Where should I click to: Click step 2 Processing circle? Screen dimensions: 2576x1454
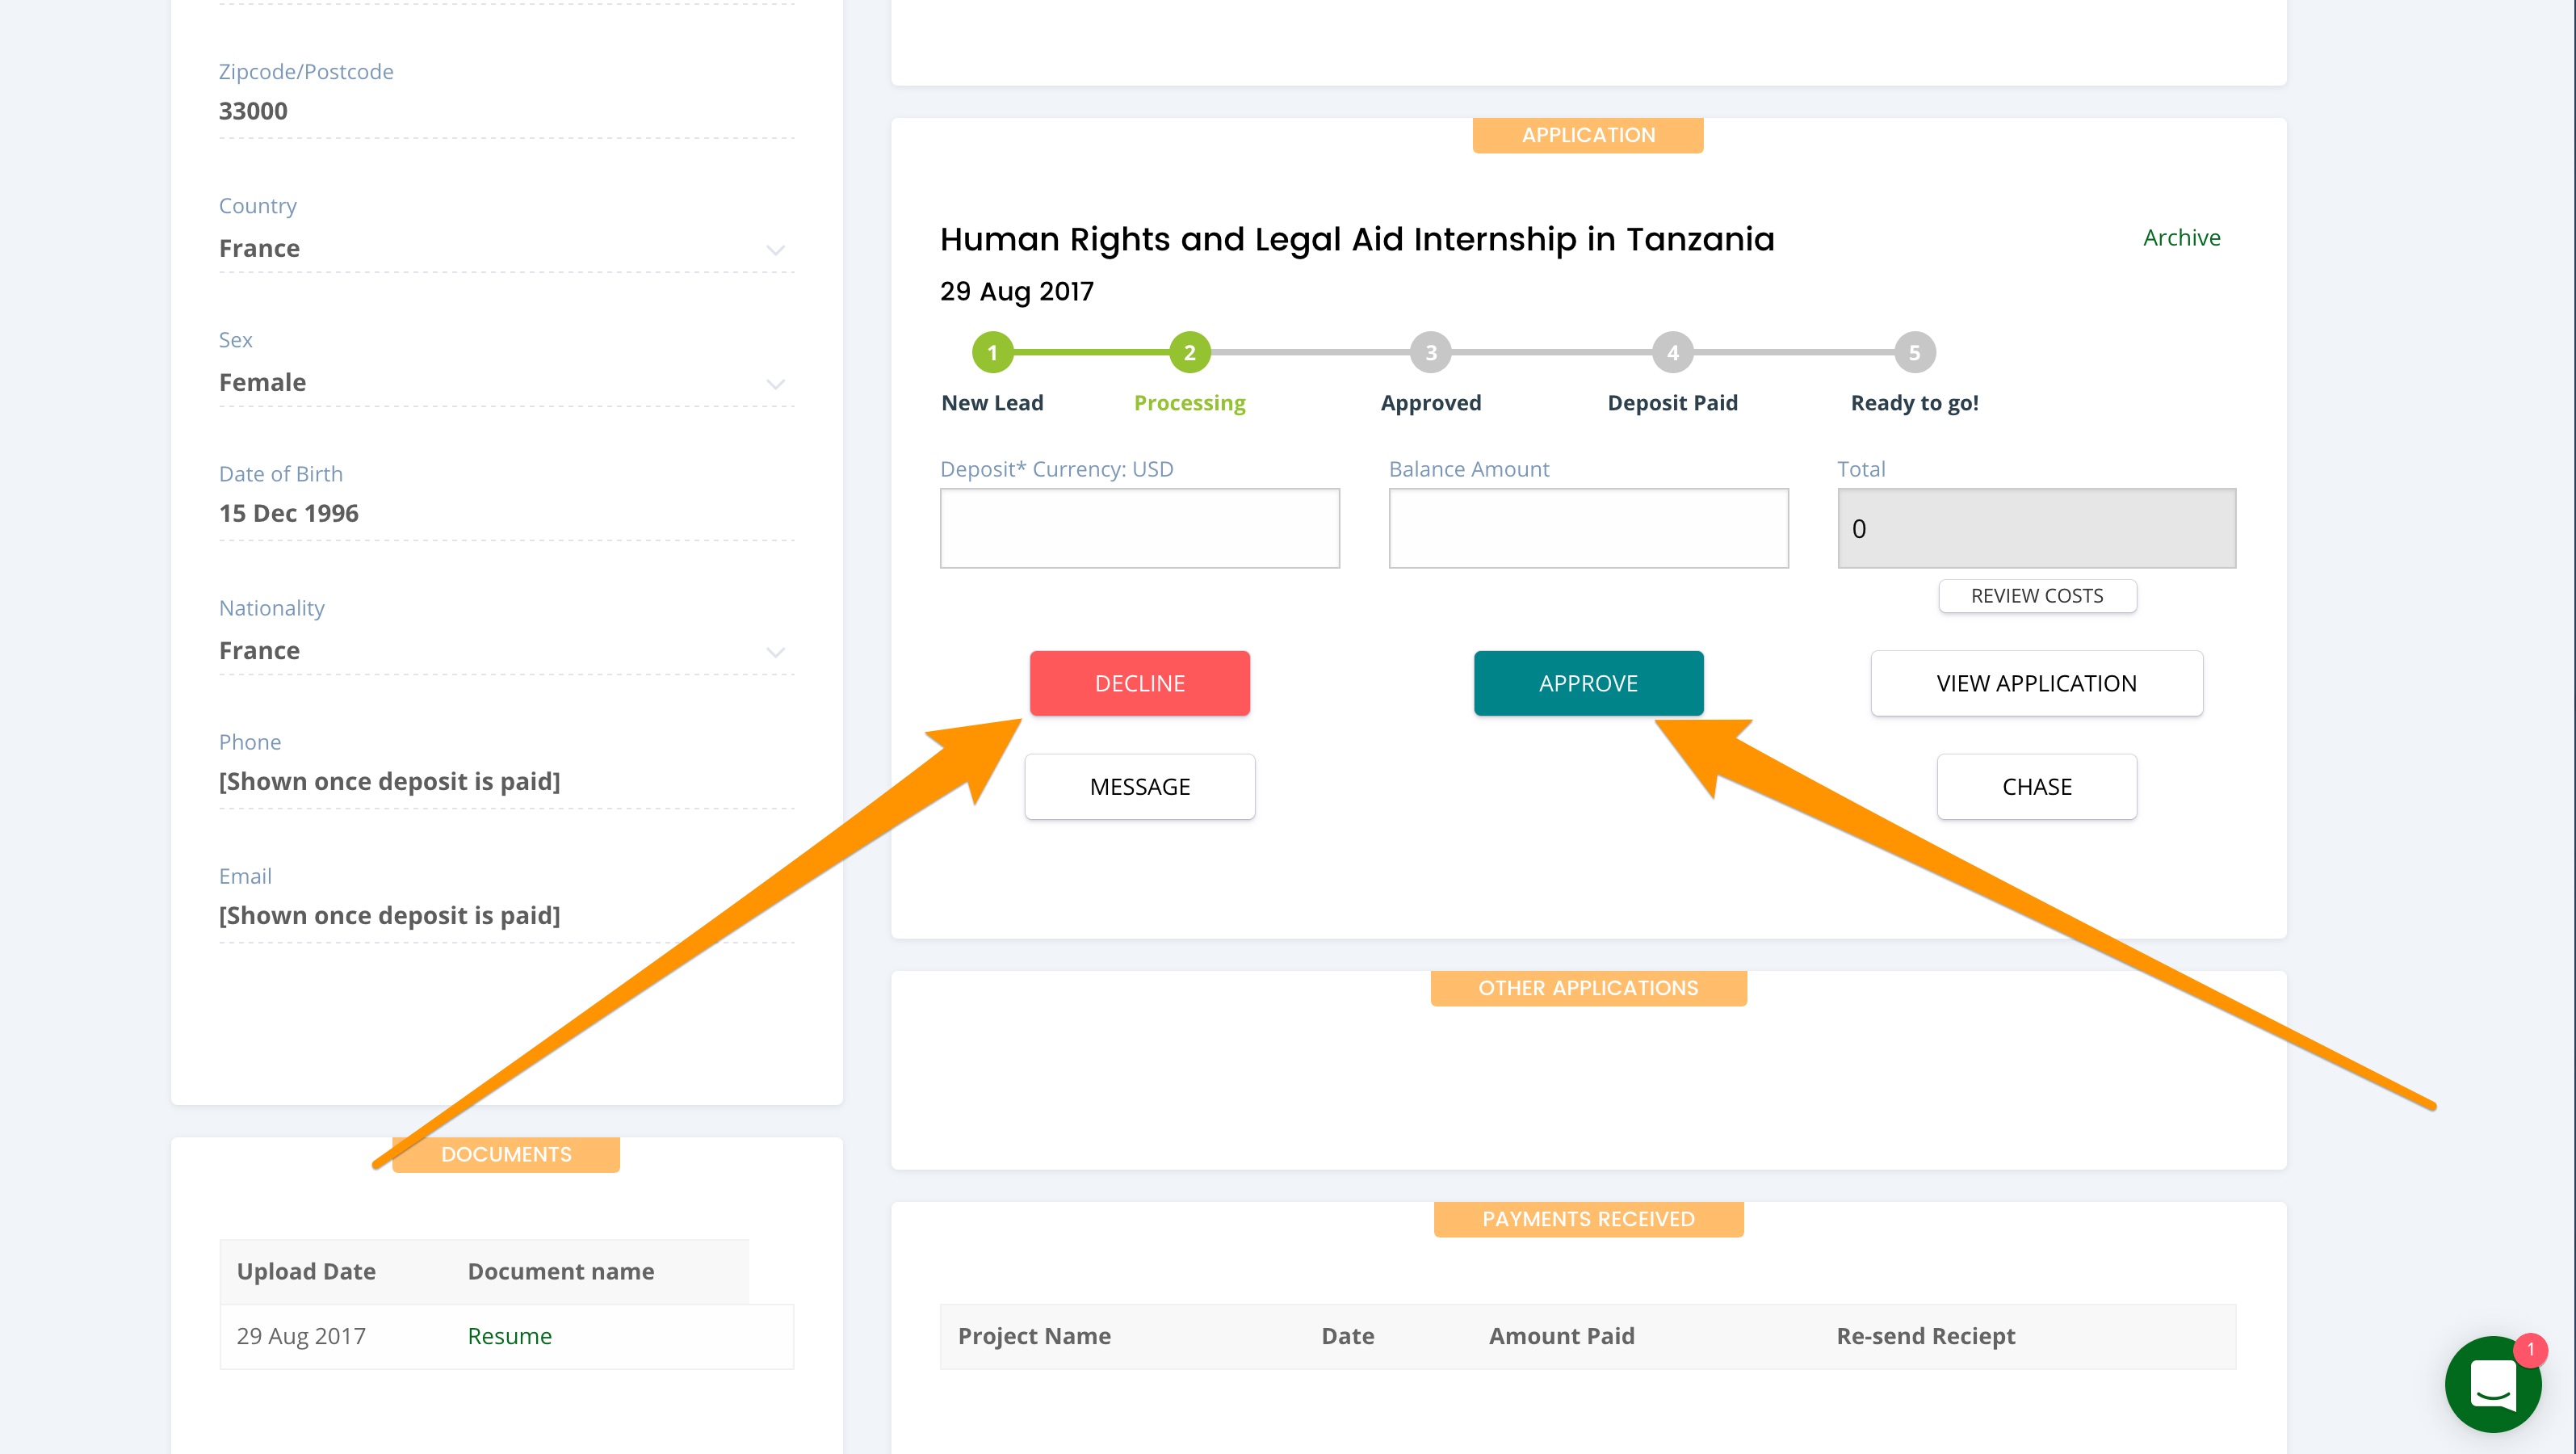[1189, 352]
